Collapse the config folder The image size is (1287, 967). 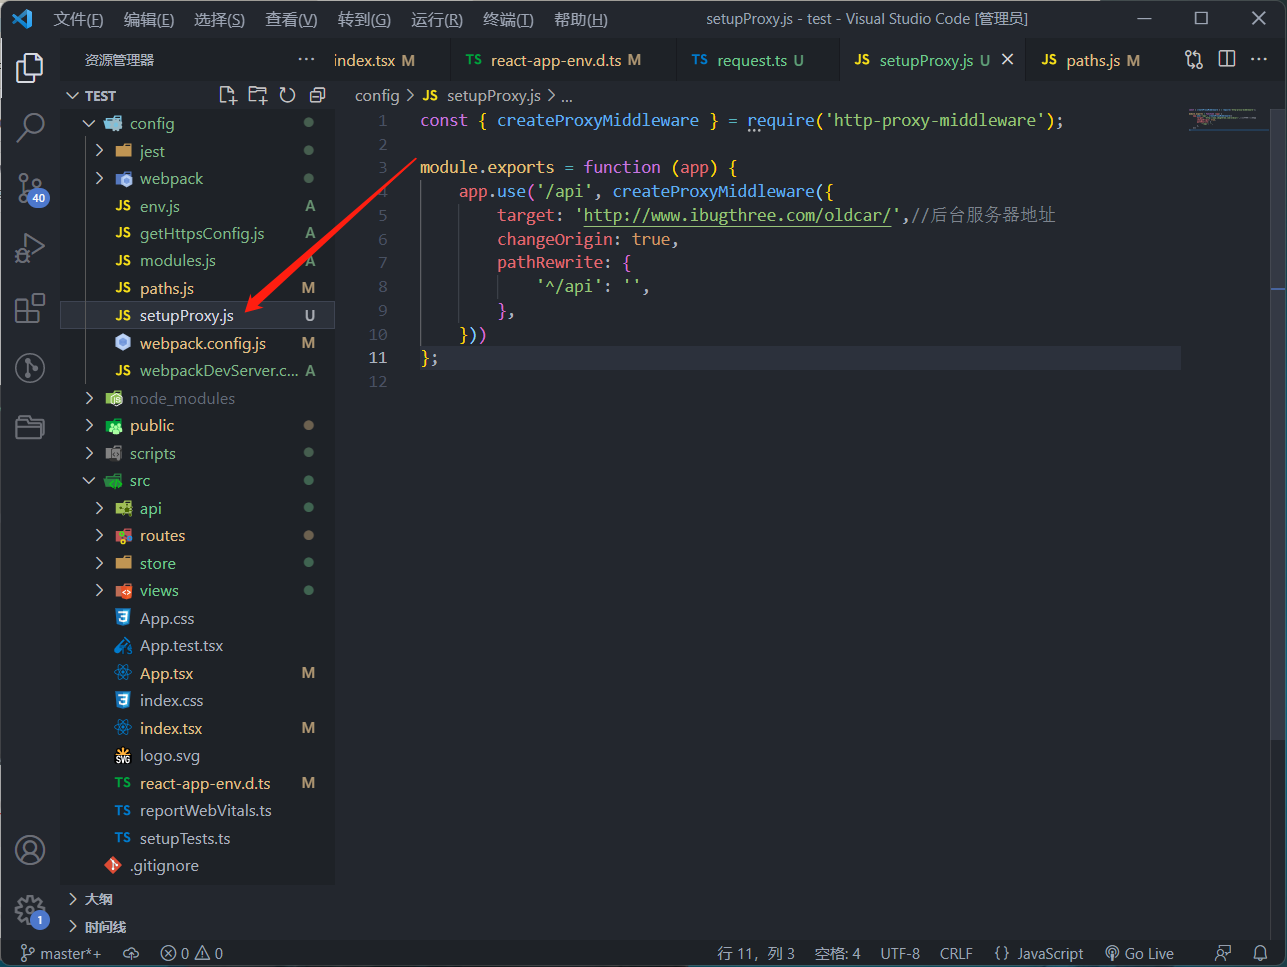click(x=89, y=124)
